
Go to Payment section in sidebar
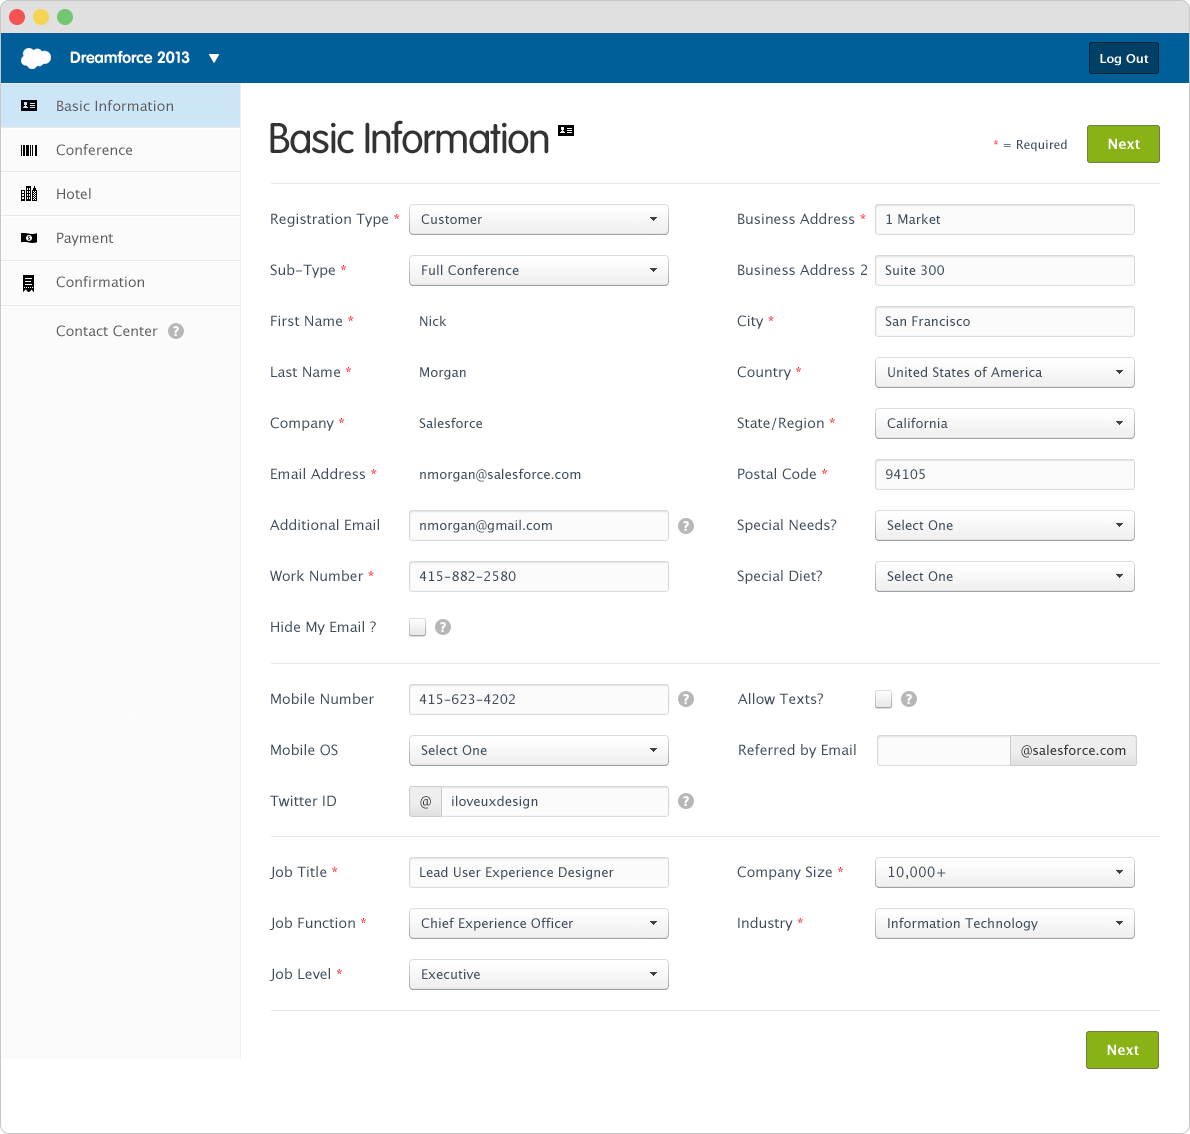(x=121, y=238)
